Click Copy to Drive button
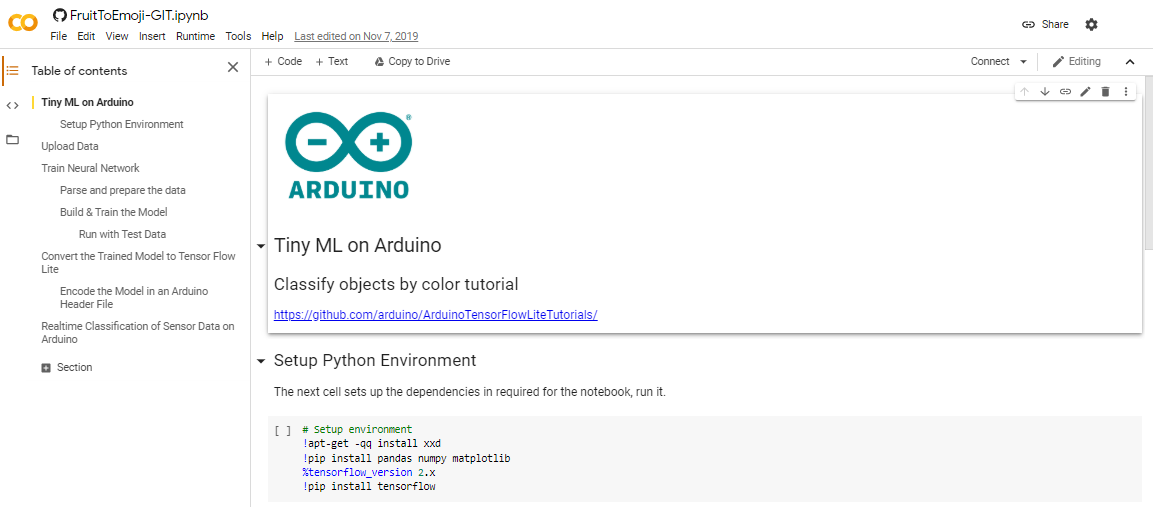The height and width of the screenshot is (507, 1153). [413, 62]
